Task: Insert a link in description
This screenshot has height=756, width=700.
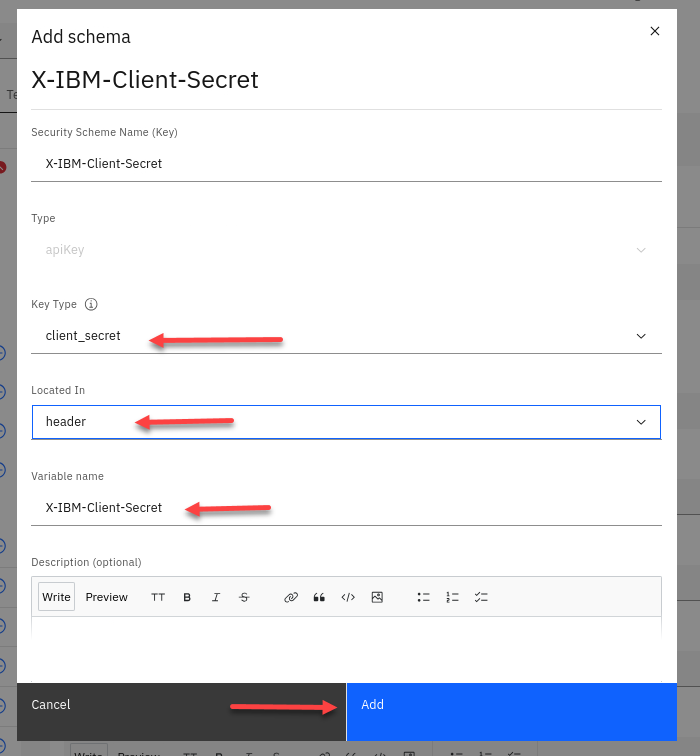Action: click(291, 597)
